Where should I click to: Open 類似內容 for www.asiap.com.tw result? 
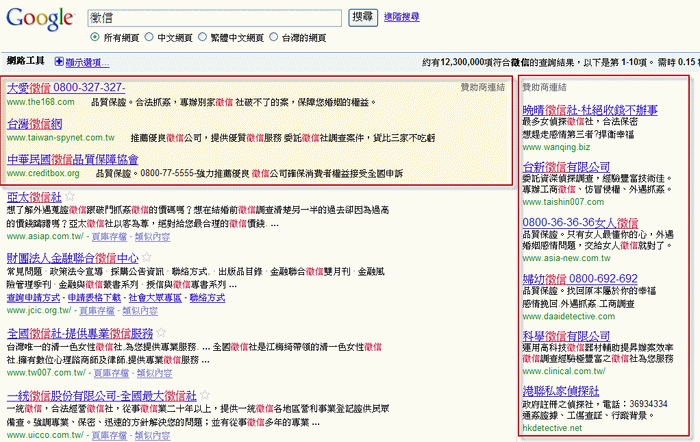(x=152, y=237)
